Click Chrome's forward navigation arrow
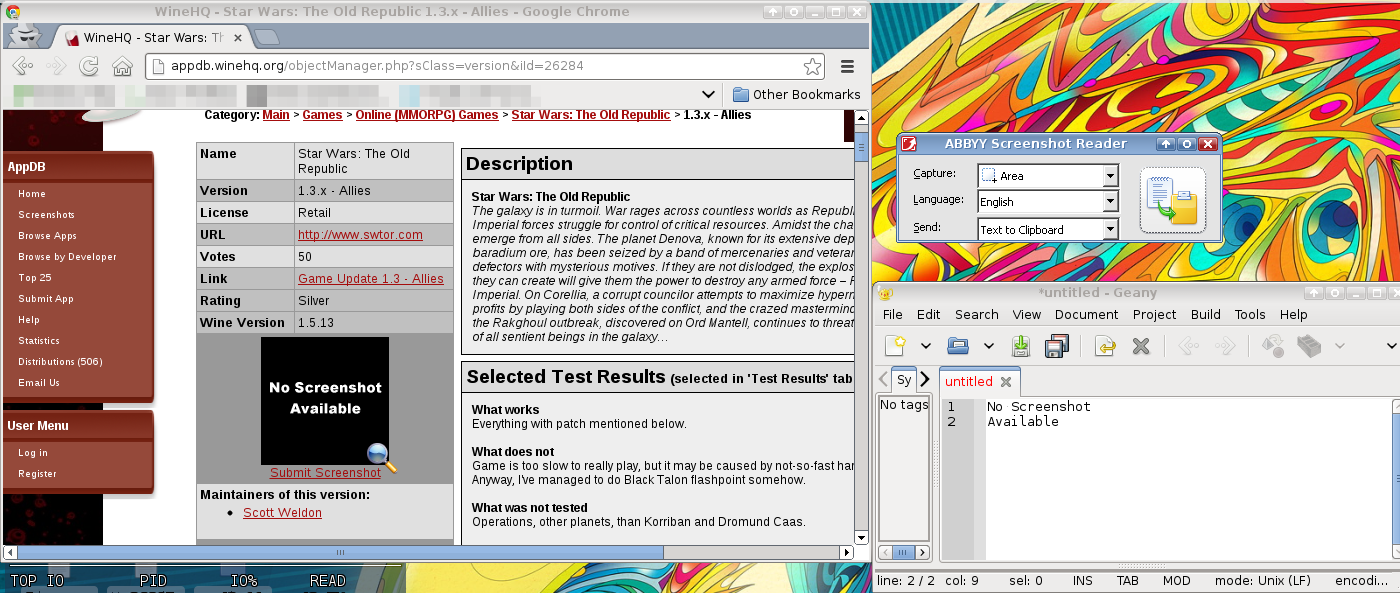The width and height of the screenshot is (1400, 593). pos(55,67)
